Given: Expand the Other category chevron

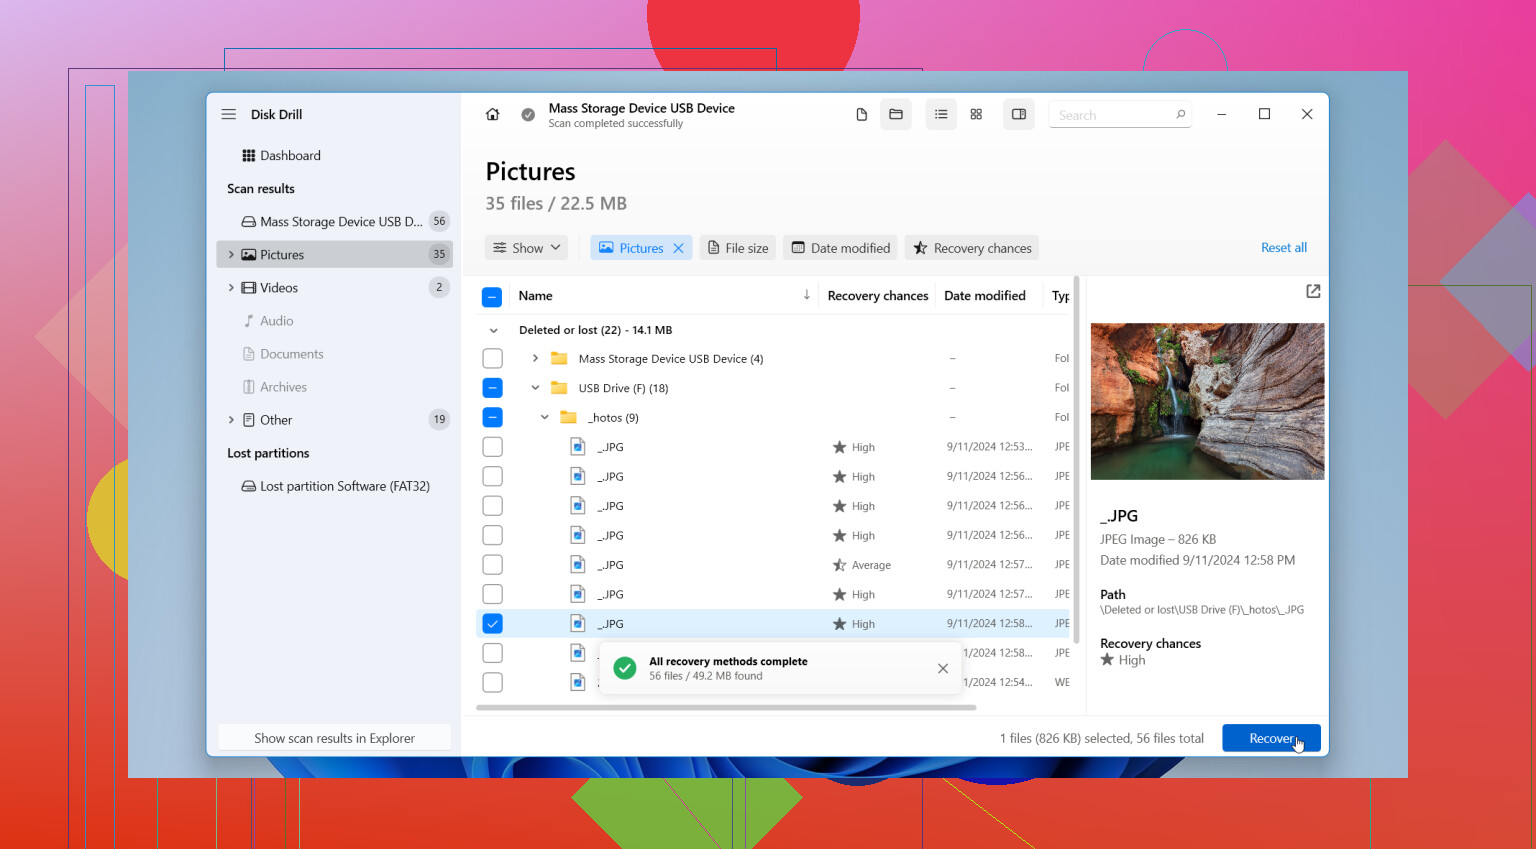Looking at the screenshot, I should click(x=231, y=420).
